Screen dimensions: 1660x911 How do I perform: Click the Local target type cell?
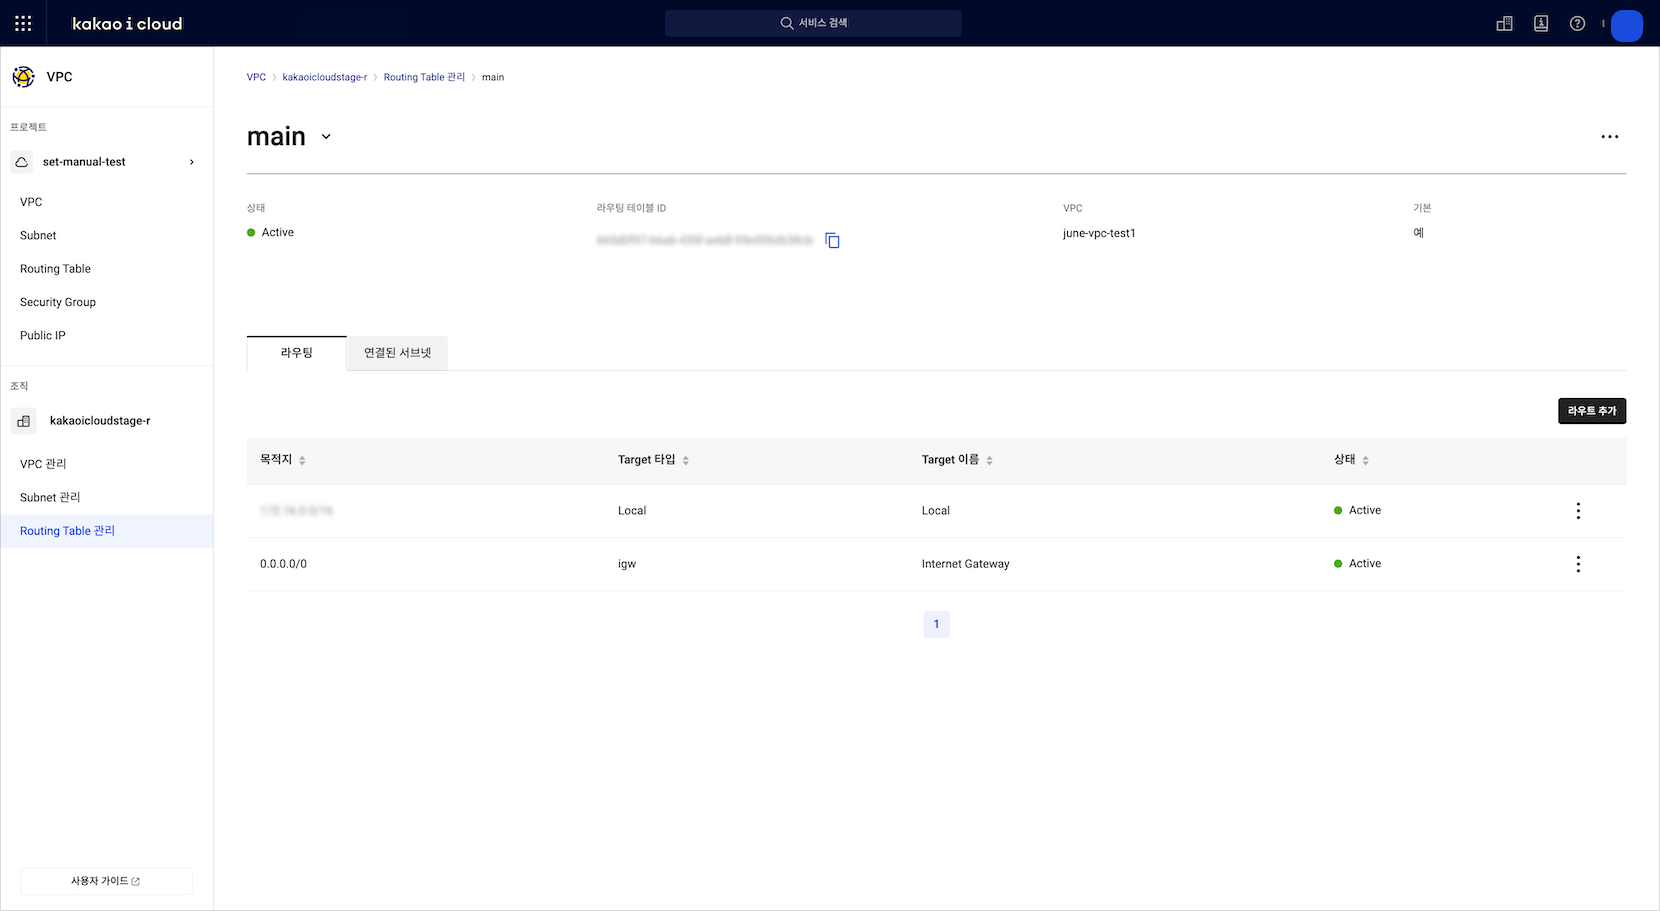point(632,511)
